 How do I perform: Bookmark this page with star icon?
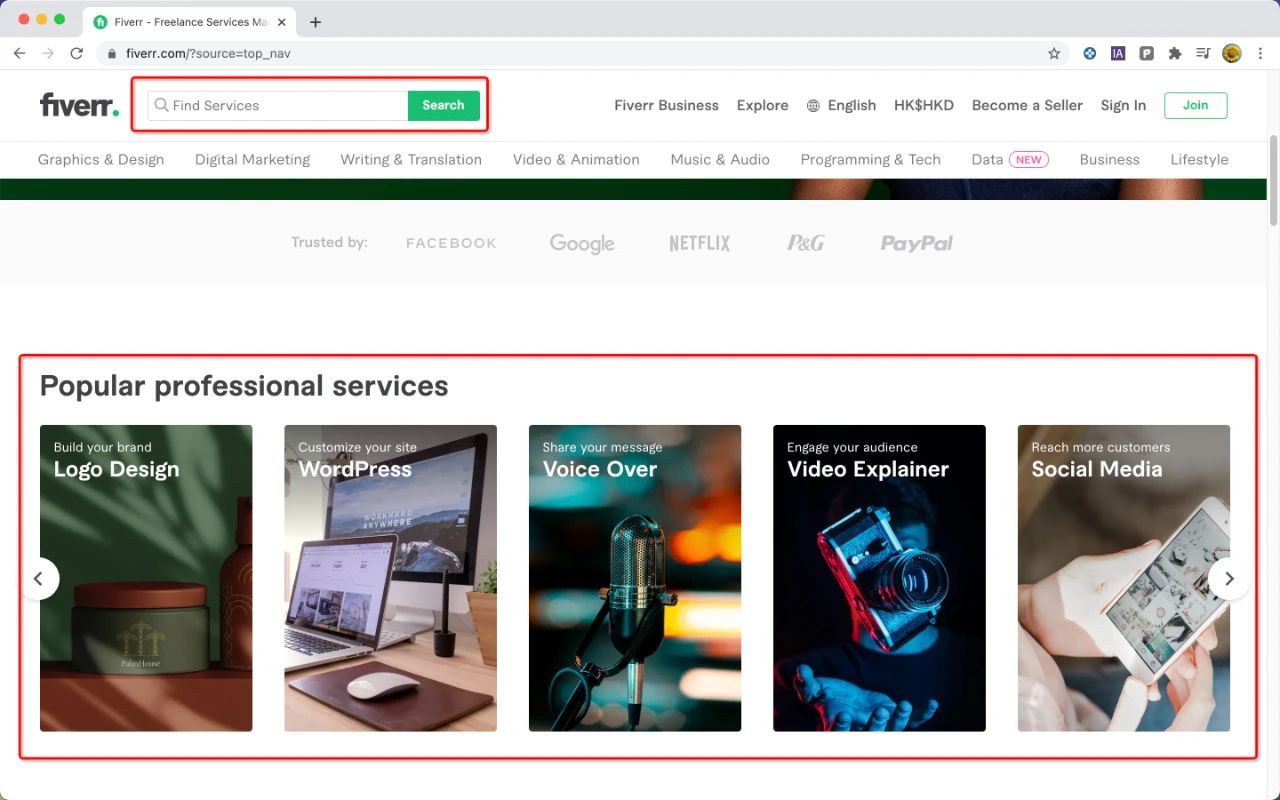[1054, 54]
